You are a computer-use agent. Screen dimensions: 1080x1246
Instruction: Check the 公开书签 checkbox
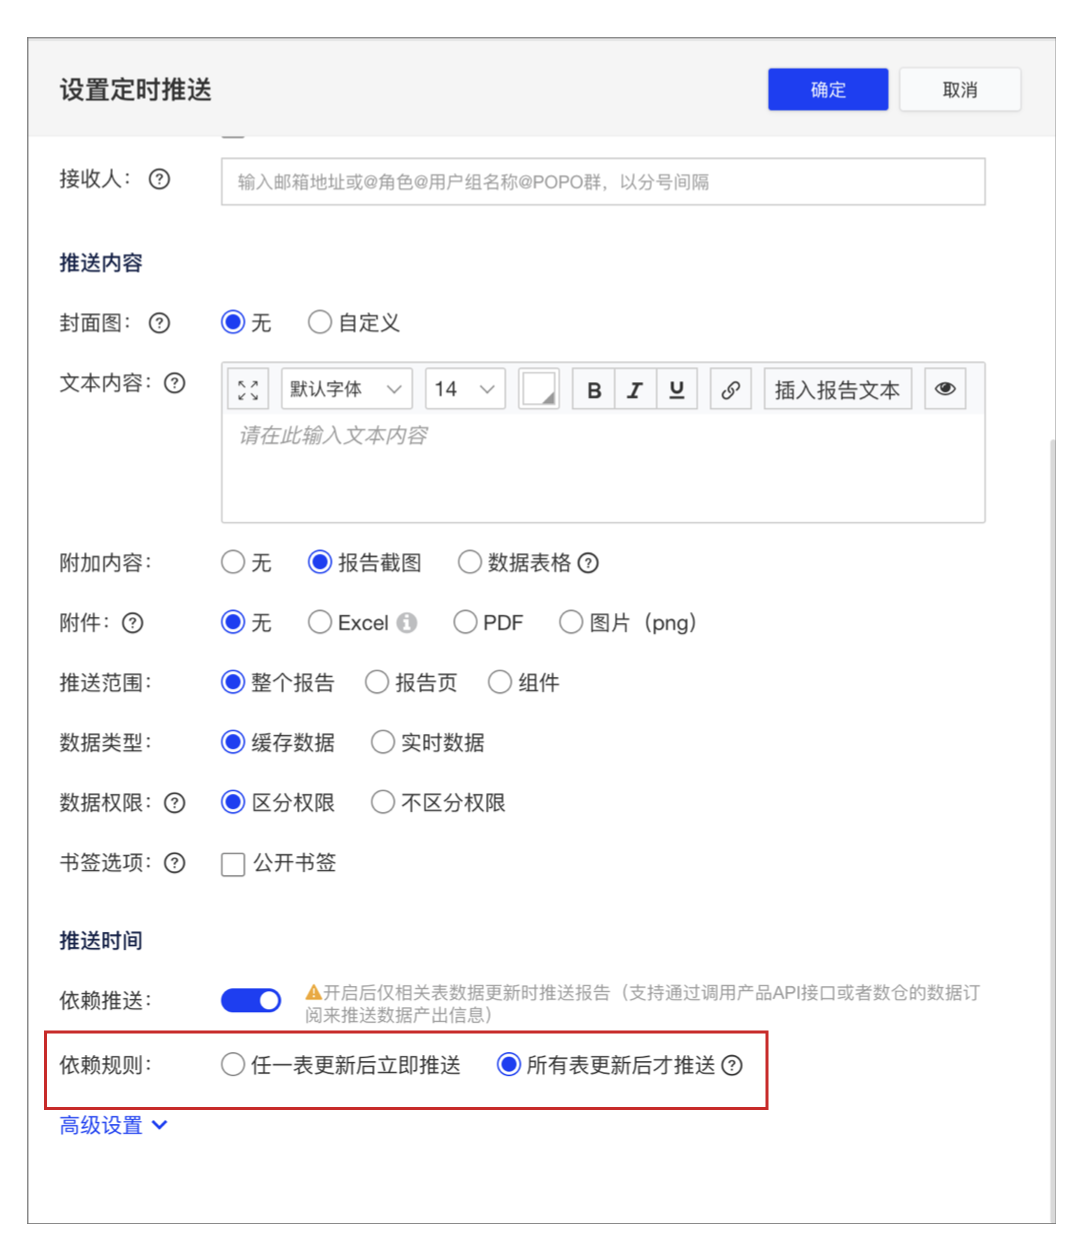point(232,863)
